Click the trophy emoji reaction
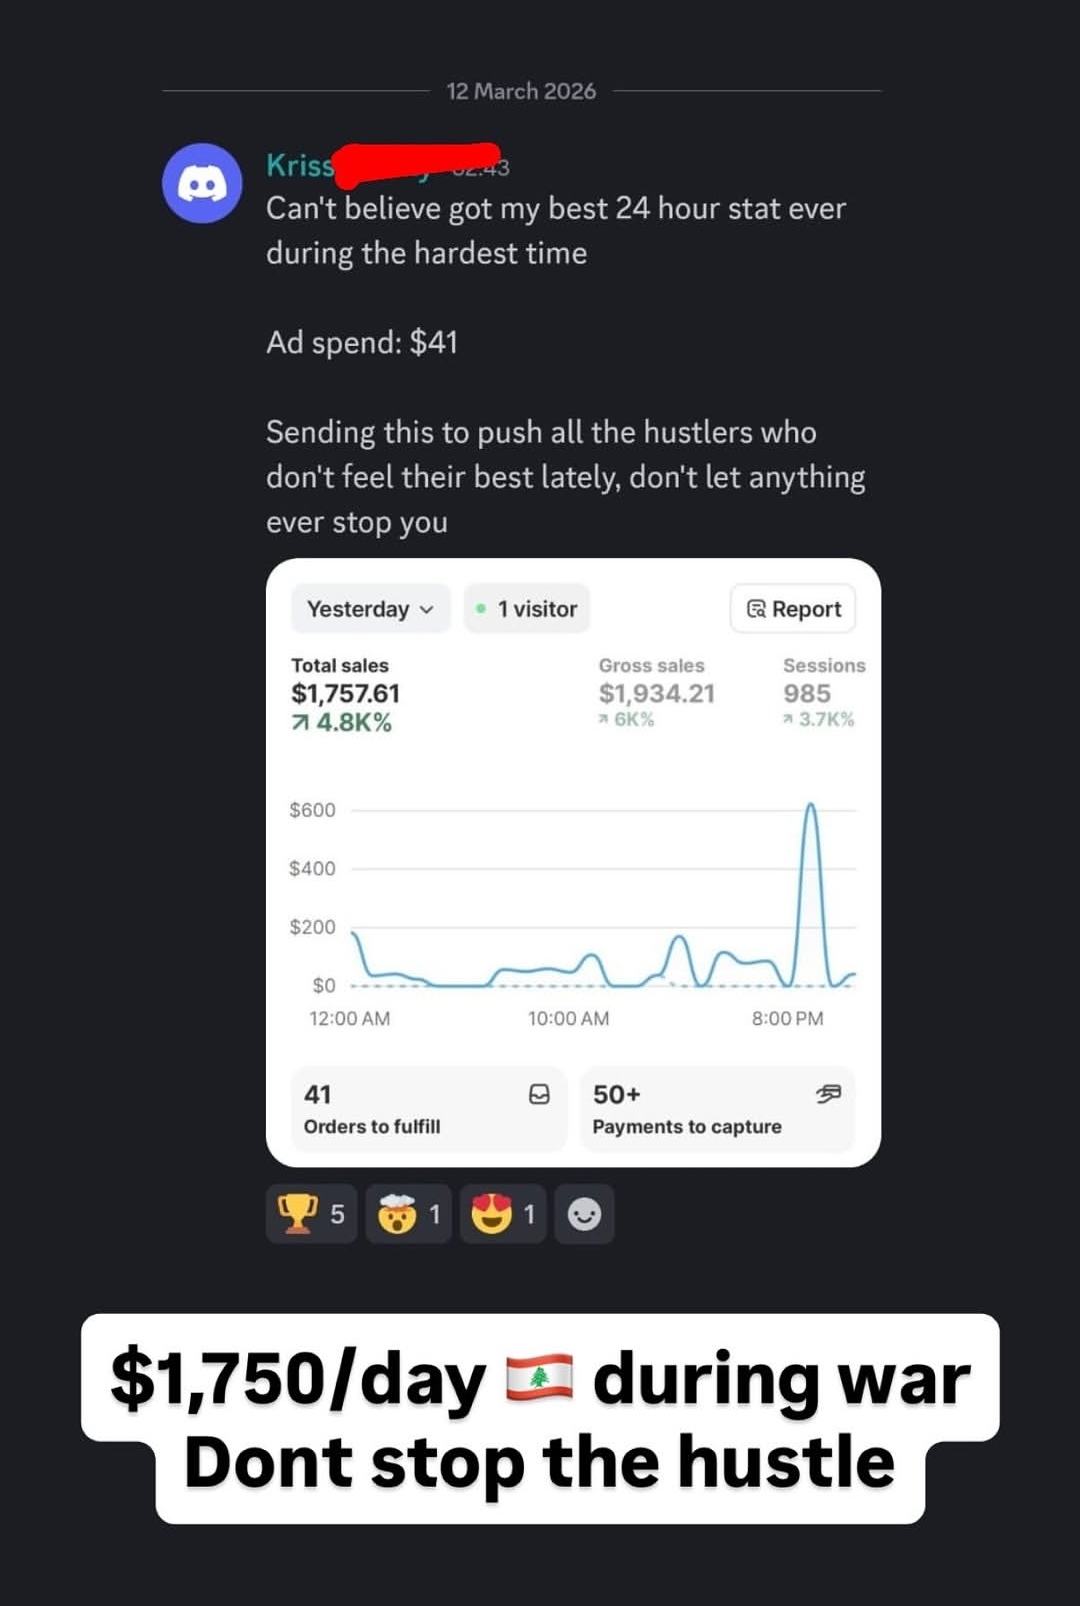Image resolution: width=1080 pixels, height=1606 pixels. click(x=311, y=1214)
